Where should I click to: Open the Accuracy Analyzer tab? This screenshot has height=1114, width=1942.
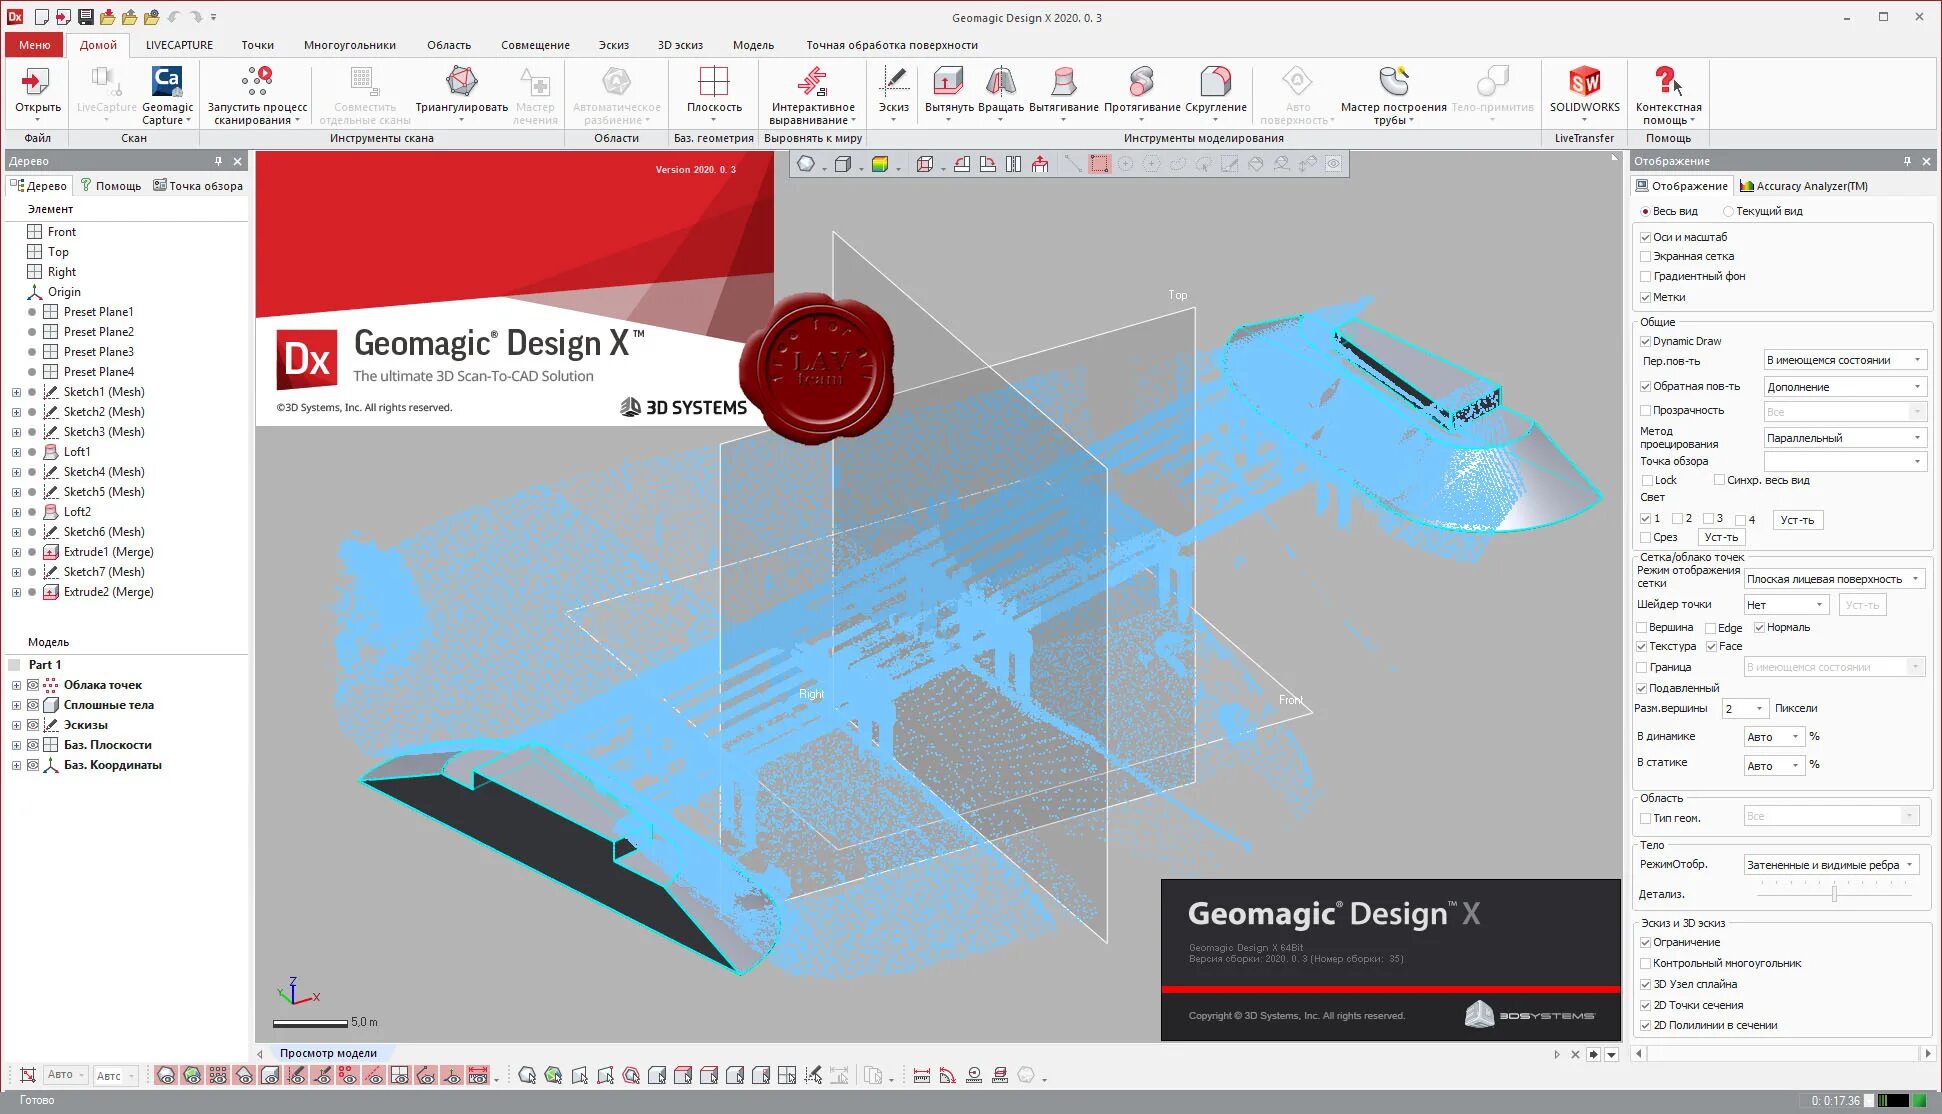click(x=1804, y=186)
